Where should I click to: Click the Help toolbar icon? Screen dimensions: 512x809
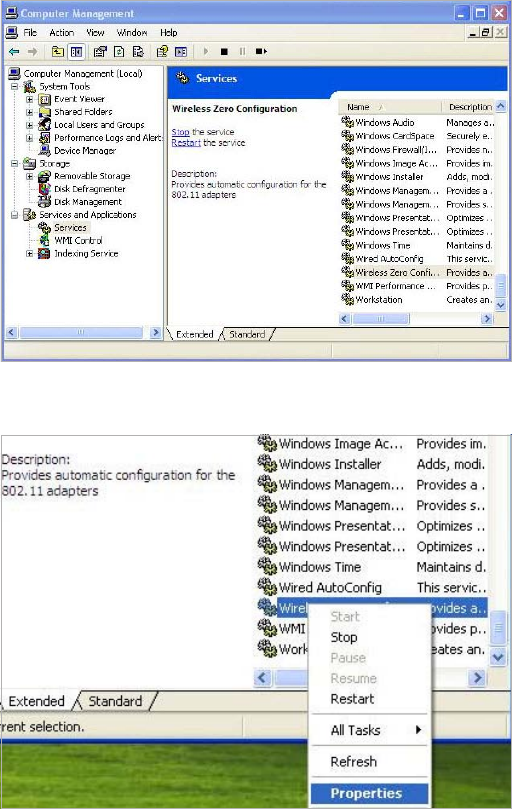pyautogui.click(x=162, y=52)
